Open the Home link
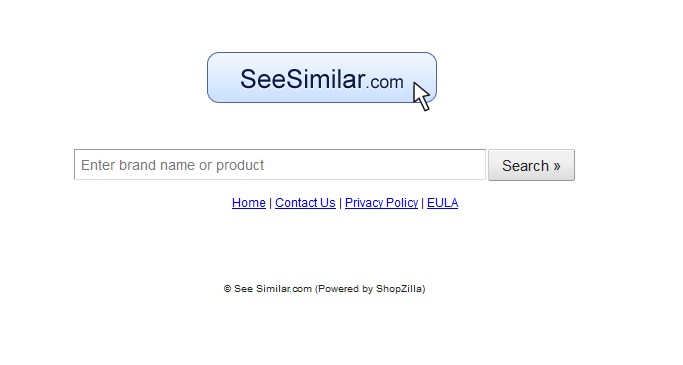The width and height of the screenshot is (683, 365). click(249, 203)
